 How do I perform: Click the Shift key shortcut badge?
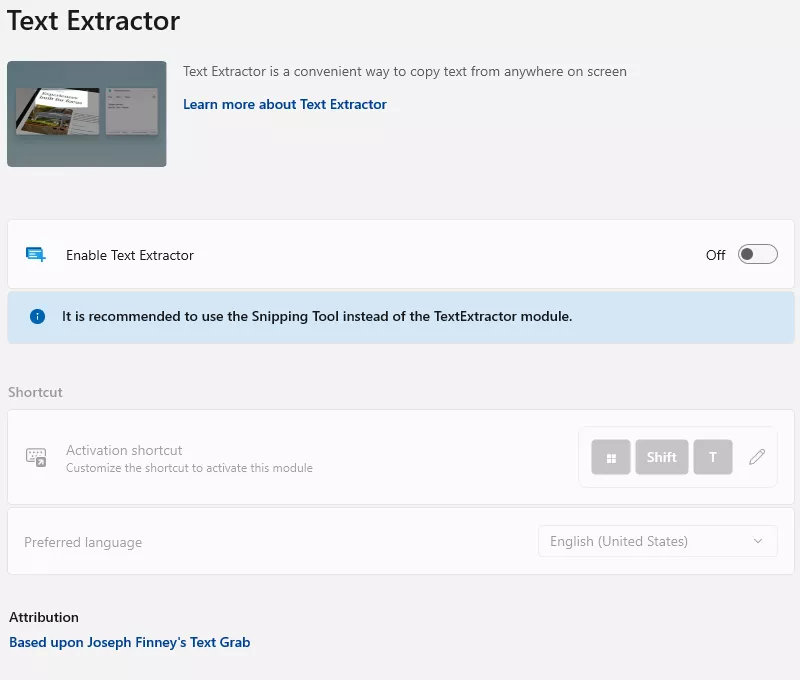pyautogui.click(x=662, y=457)
